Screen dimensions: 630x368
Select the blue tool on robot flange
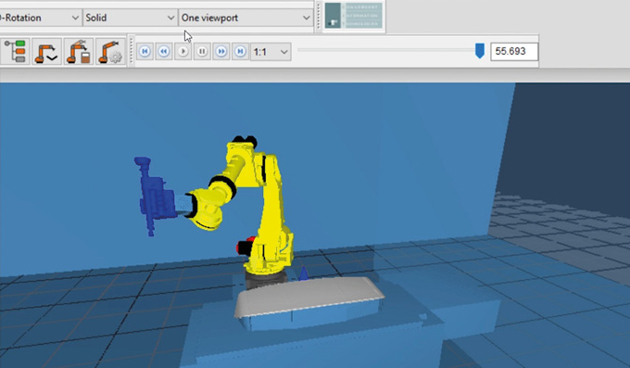(x=155, y=197)
